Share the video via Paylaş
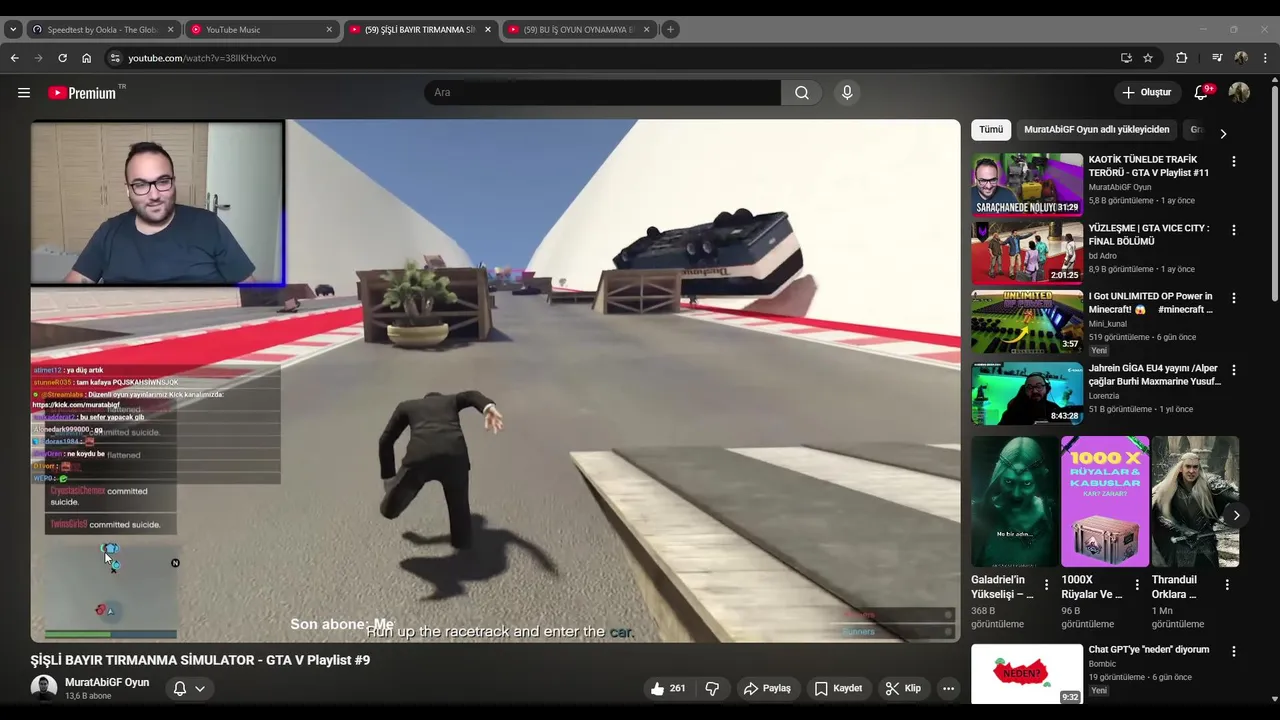The width and height of the screenshot is (1280, 720). tap(767, 688)
